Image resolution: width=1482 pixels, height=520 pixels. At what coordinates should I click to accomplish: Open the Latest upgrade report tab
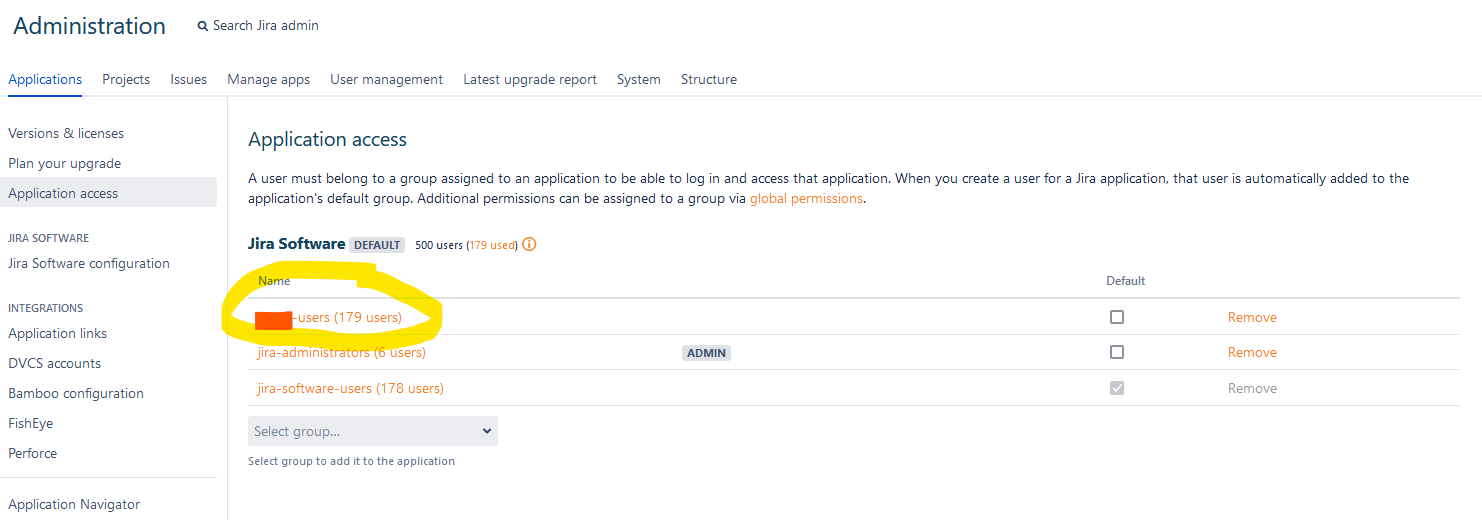530,79
